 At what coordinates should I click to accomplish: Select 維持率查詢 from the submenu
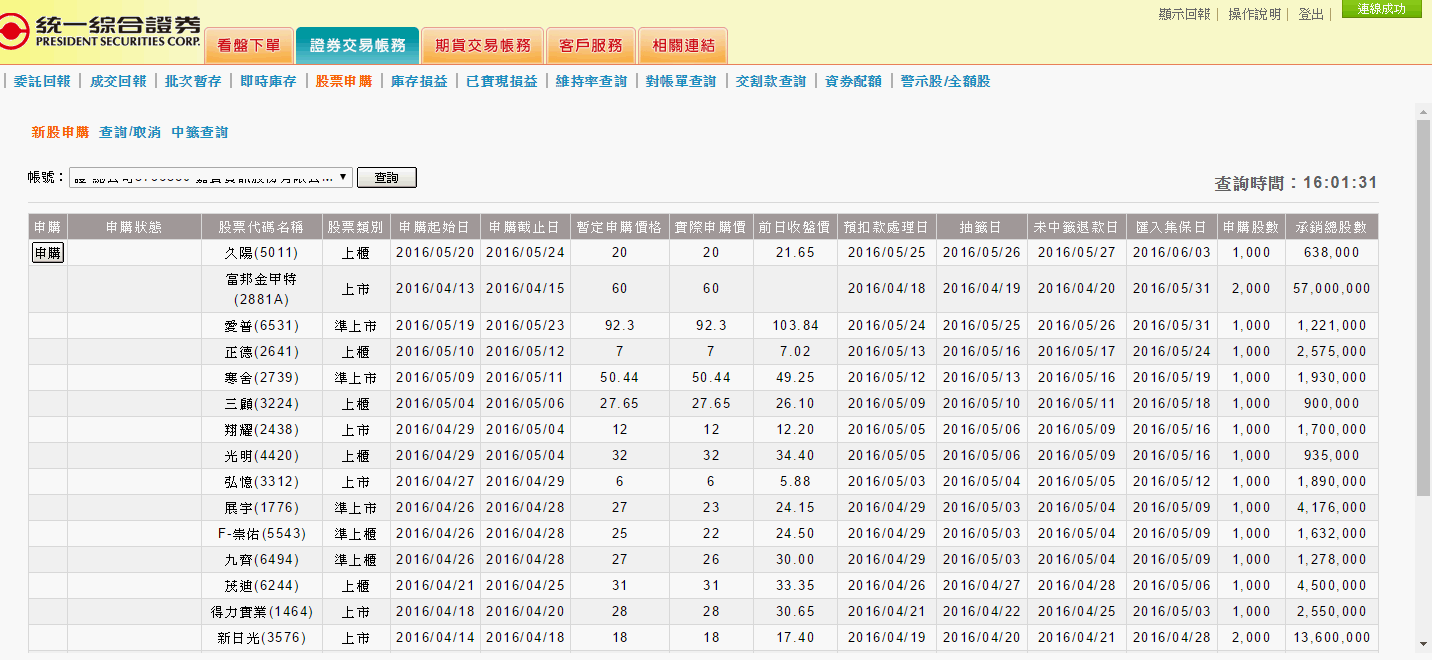[x=591, y=82]
